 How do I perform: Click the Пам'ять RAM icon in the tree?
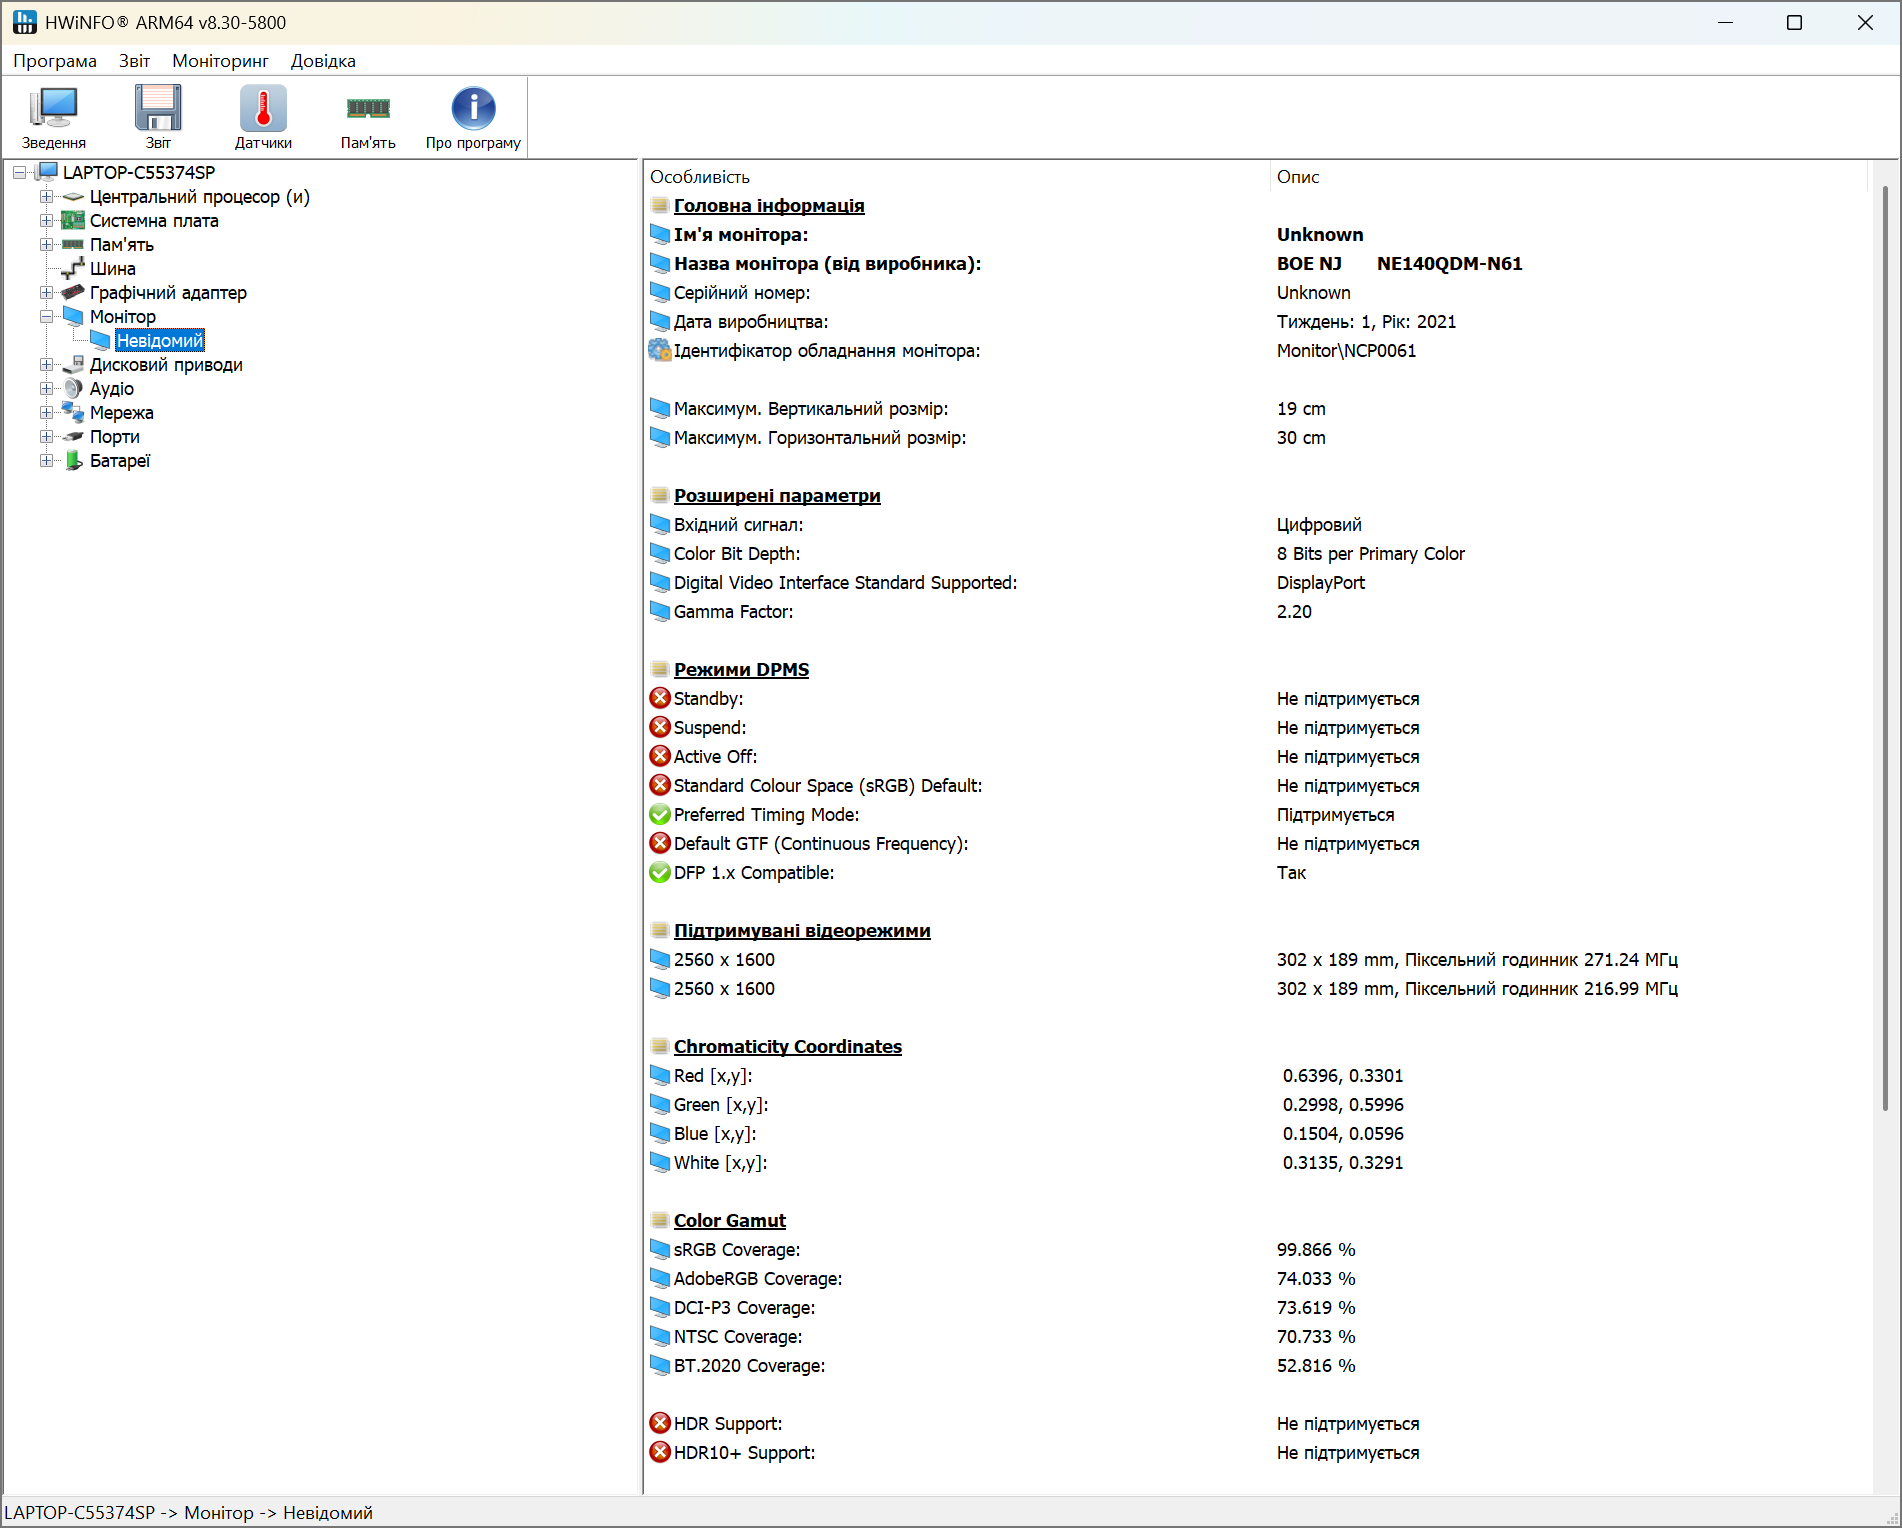pyautogui.click(x=73, y=245)
